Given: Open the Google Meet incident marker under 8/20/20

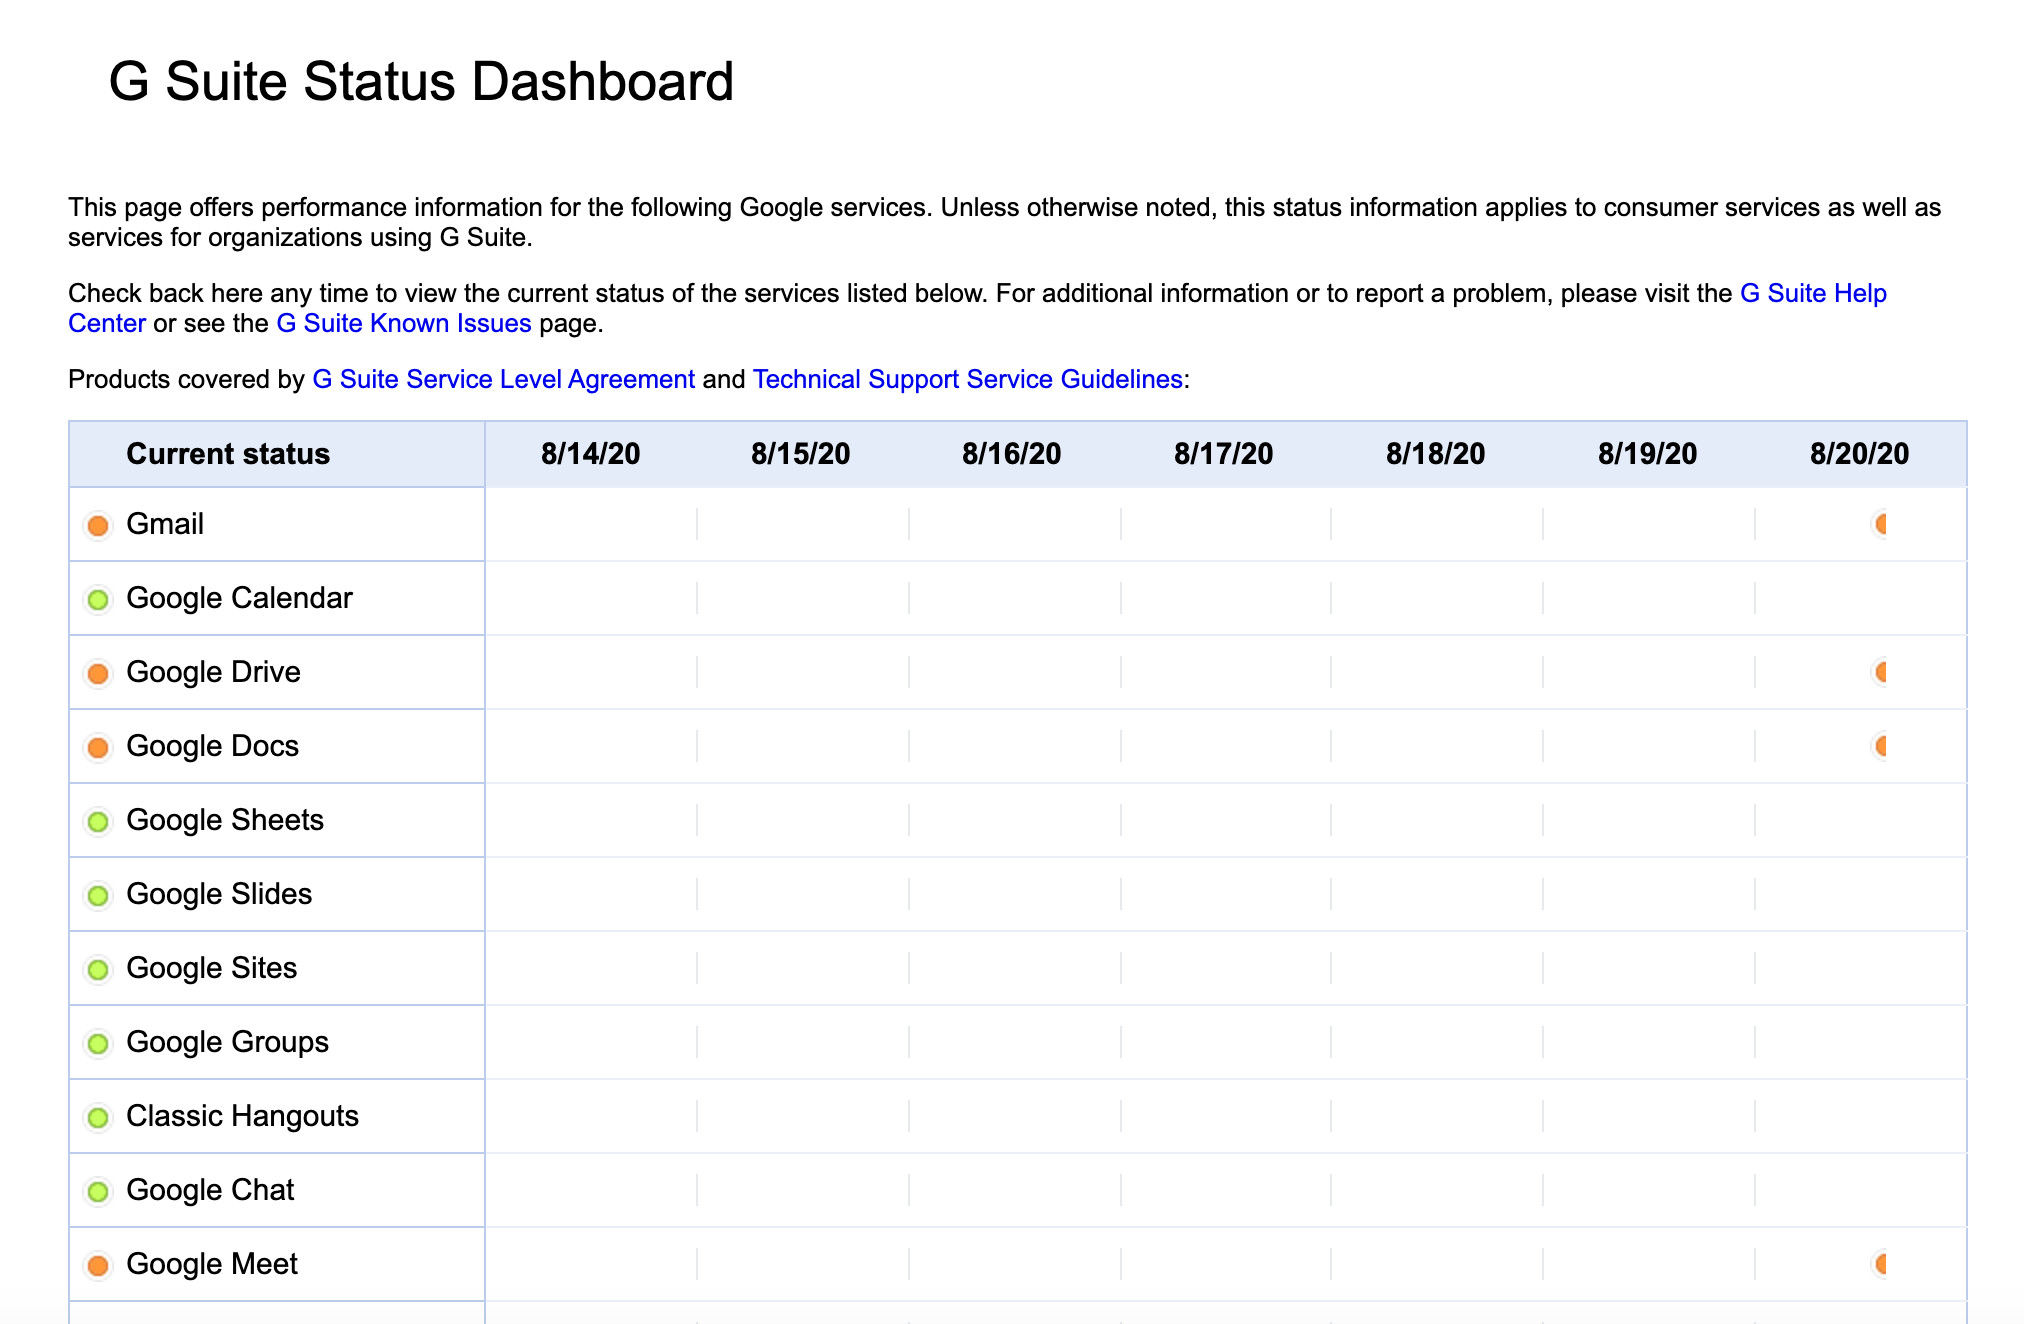Looking at the screenshot, I should click(1880, 1264).
